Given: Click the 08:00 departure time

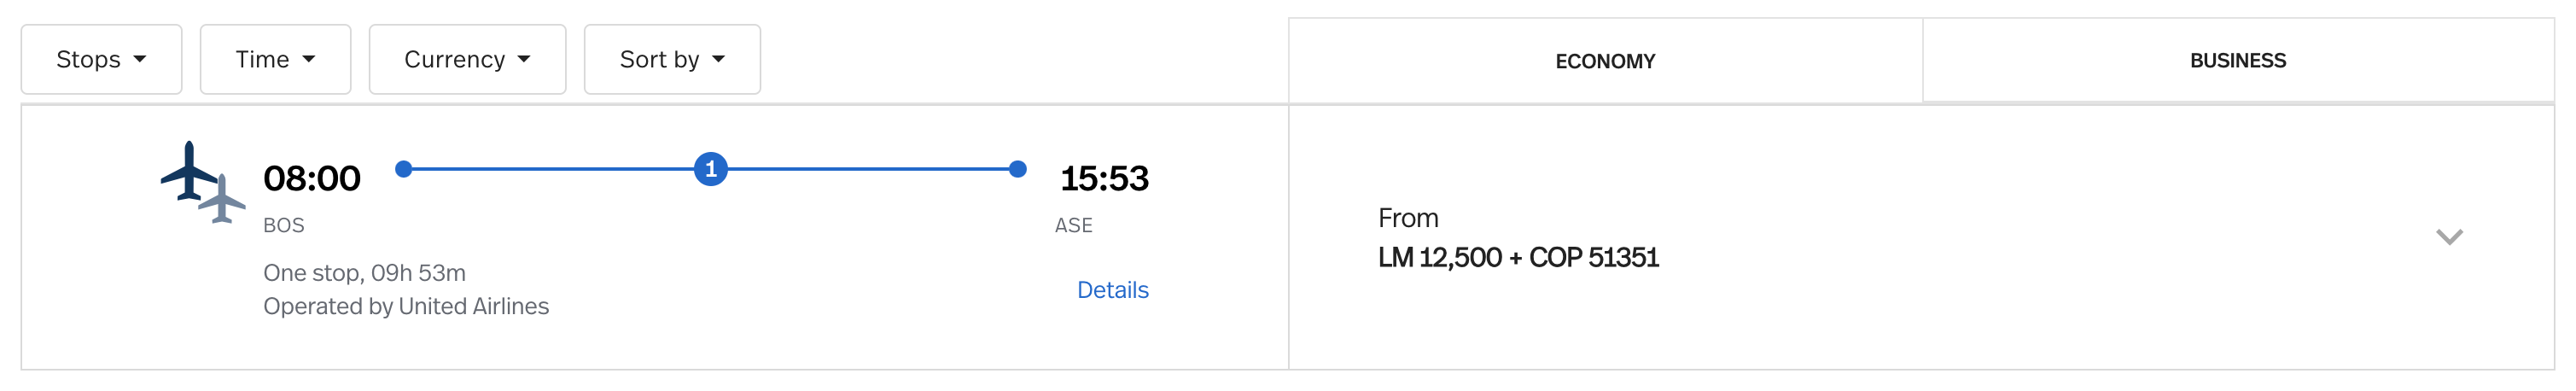Looking at the screenshot, I should (x=311, y=179).
